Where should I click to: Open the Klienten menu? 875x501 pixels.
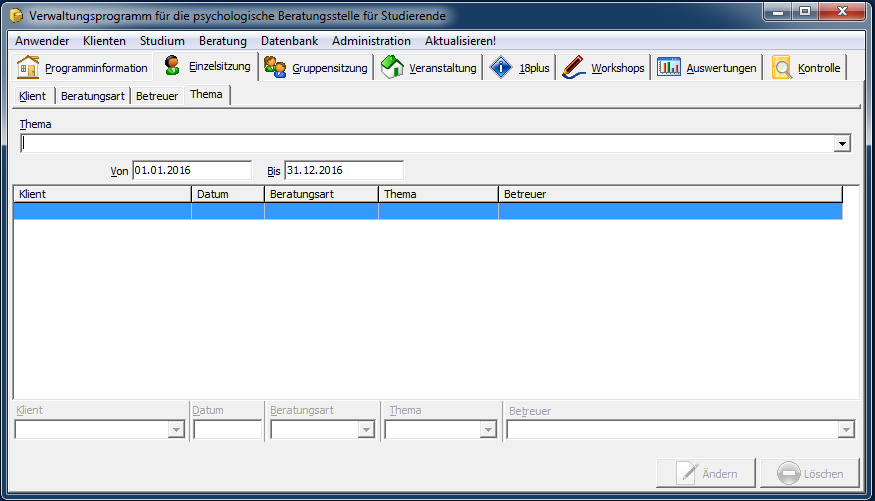[104, 41]
